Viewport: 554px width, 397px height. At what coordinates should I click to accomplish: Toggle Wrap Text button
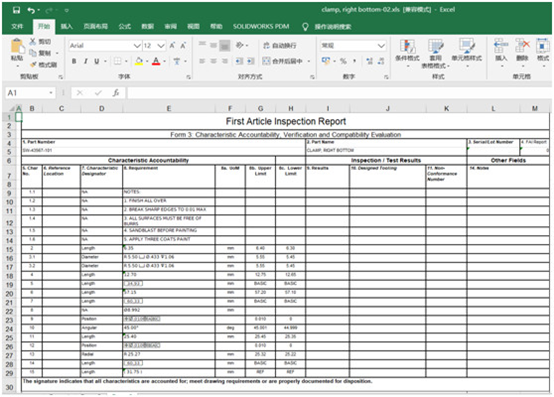280,46
